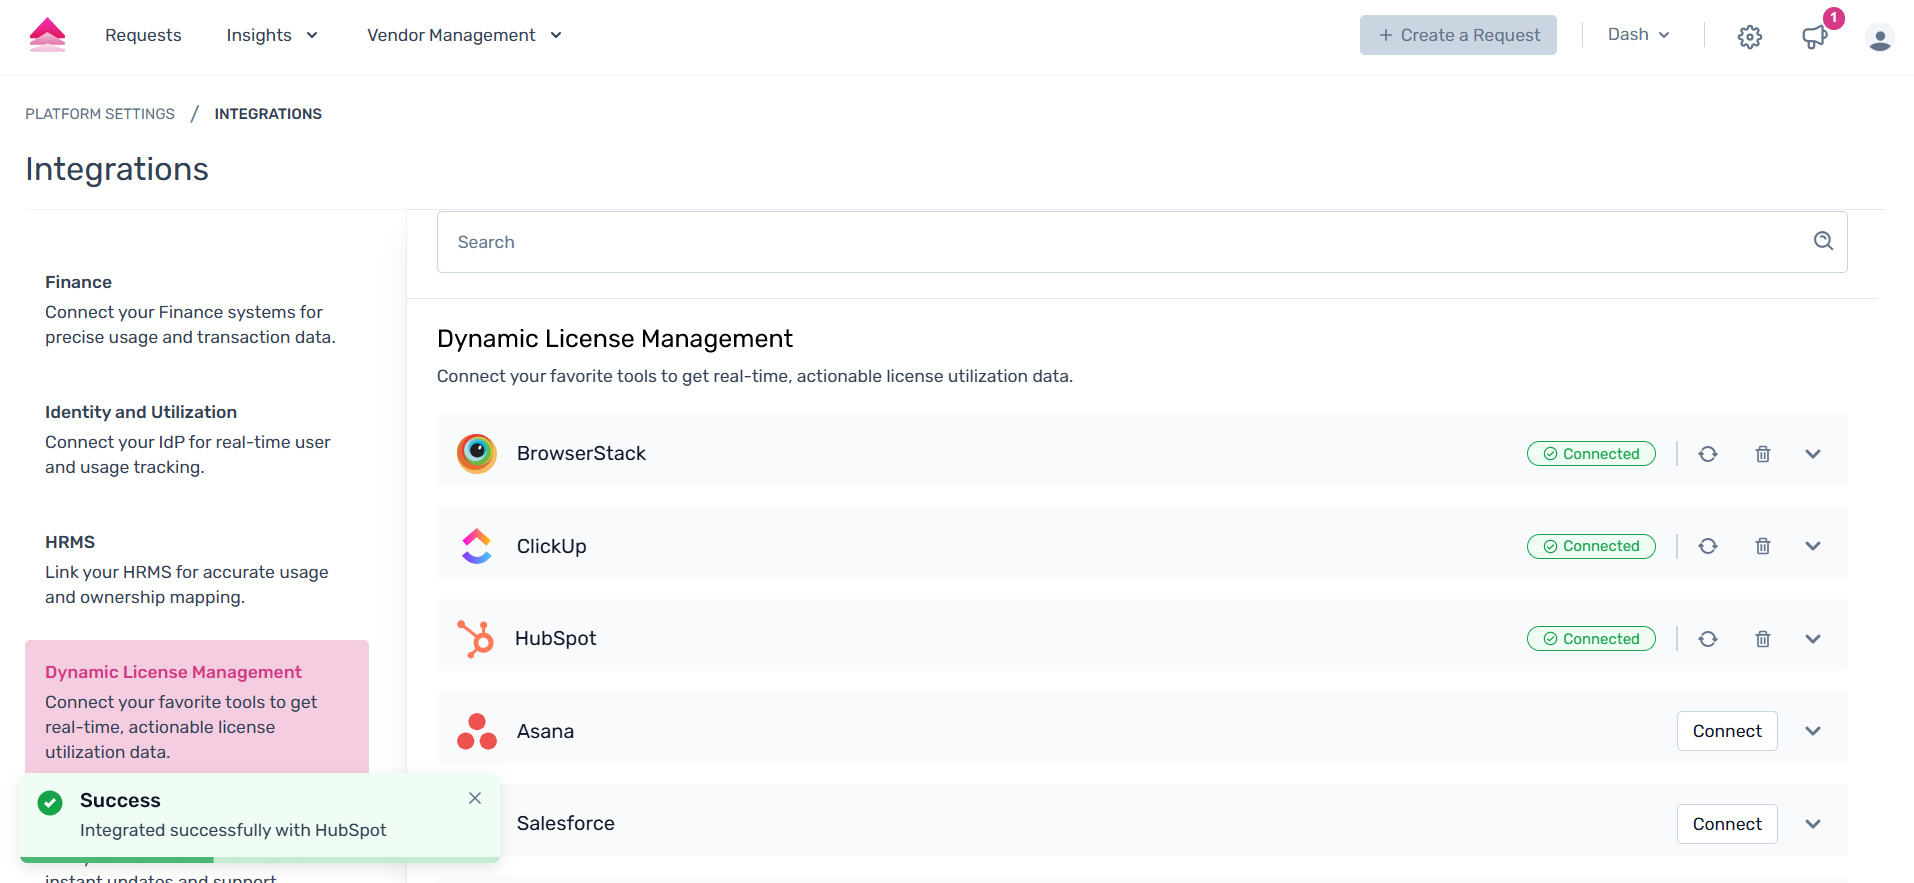Image resolution: width=1914 pixels, height=883 pixels.
Task: Select Identity and Utilization category
Action: 197,440
